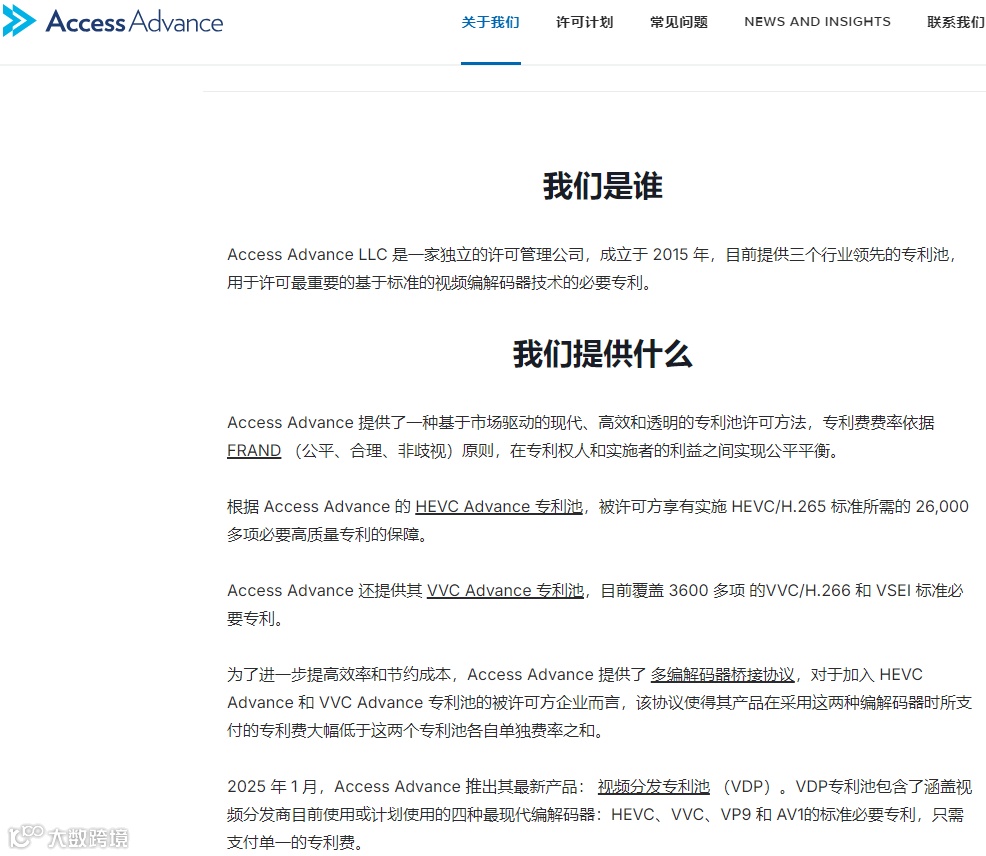Open the 关于我们 menu item
Screen dimensions: 986x856
point(490,22)
